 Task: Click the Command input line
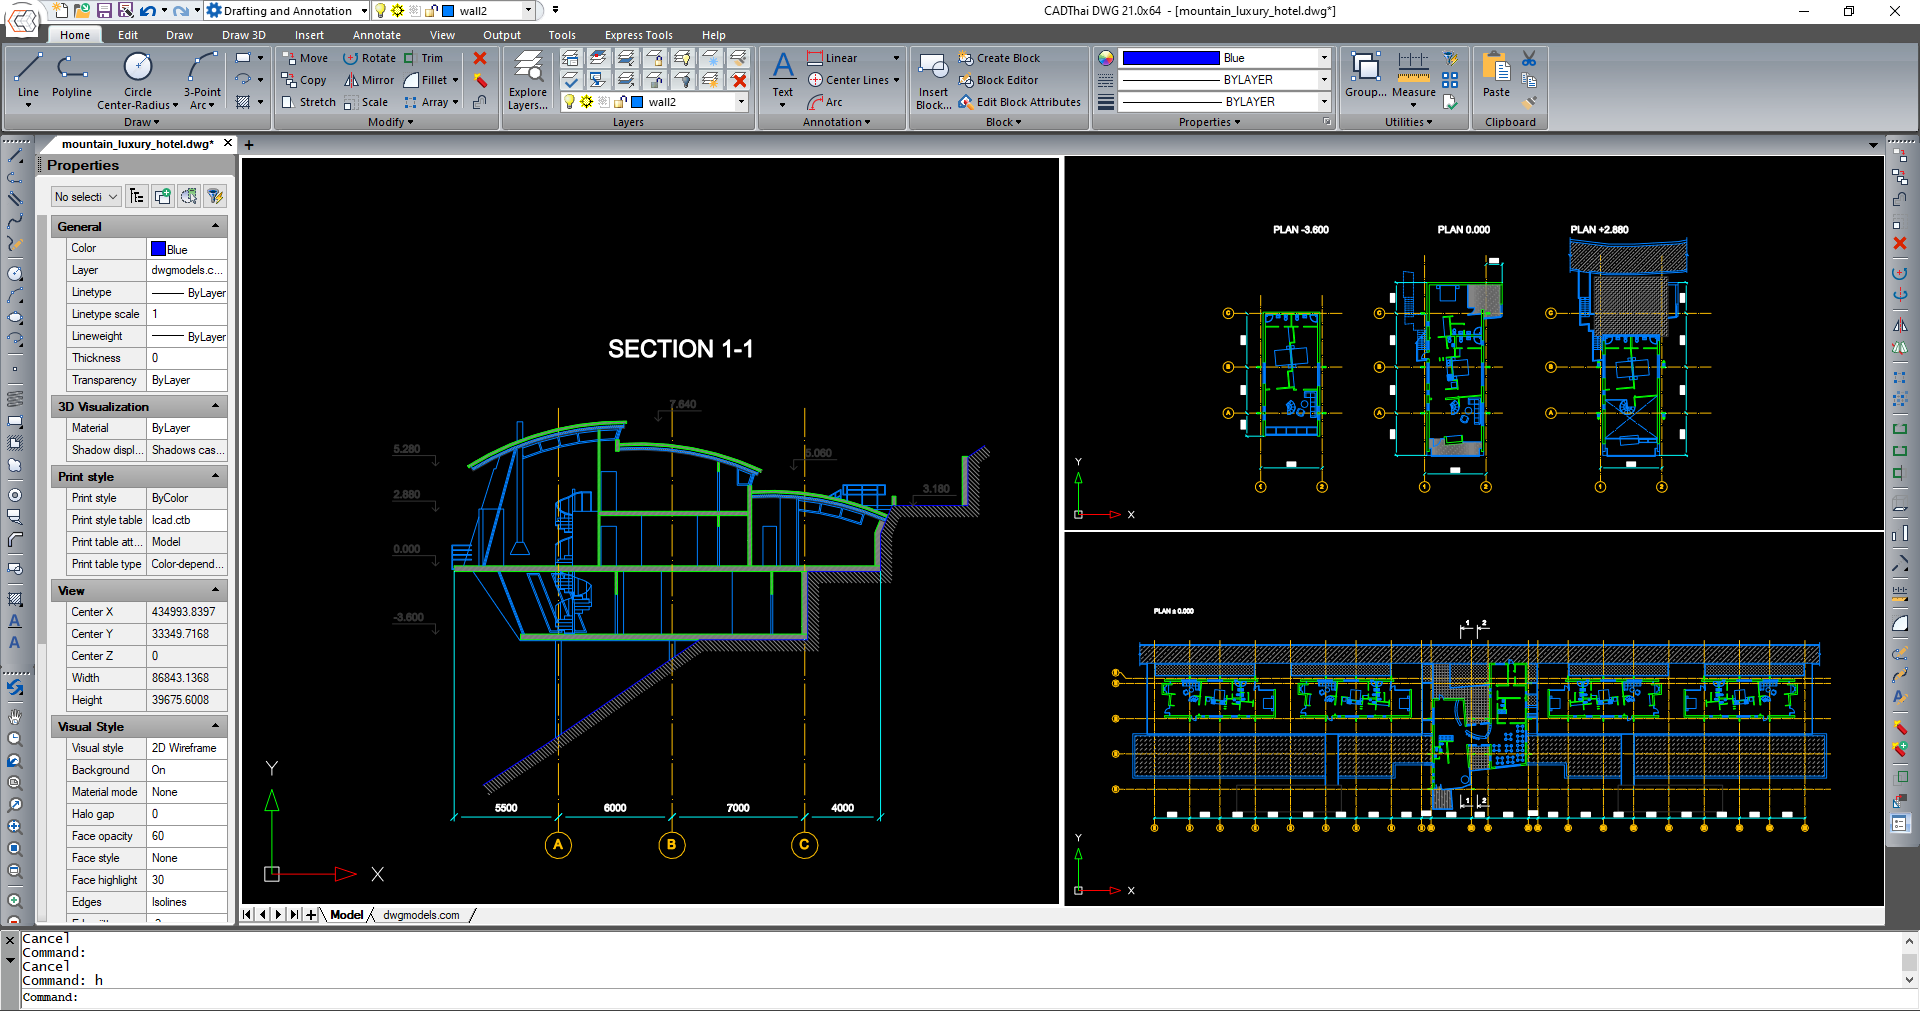coord(960,997)
